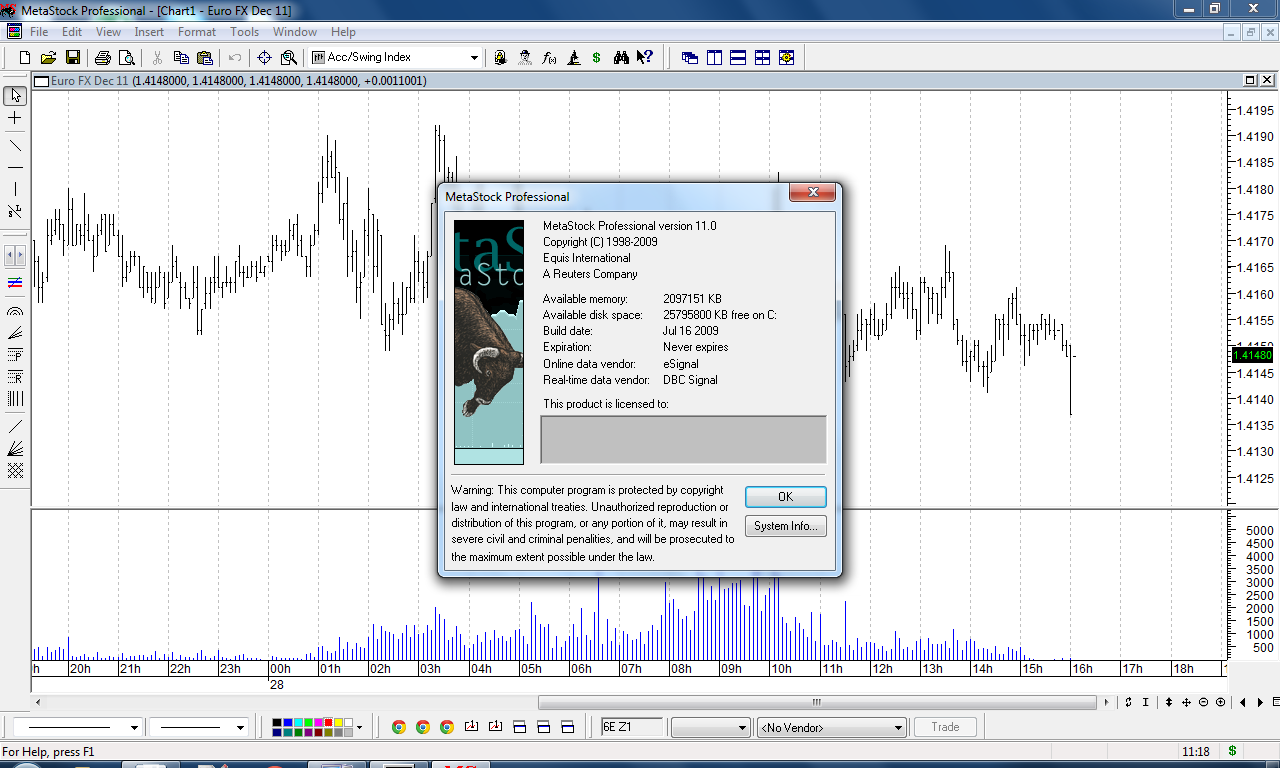The width and height of the screenshot is (1280, 768).
Task: Click the Print icon in toolbar
Action: [103, 58]
